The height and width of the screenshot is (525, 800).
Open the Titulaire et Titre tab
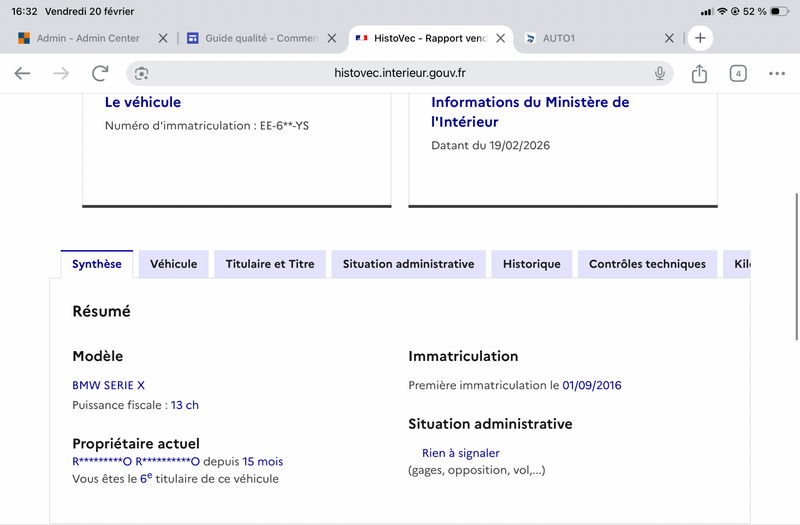(x=270, y=264)
